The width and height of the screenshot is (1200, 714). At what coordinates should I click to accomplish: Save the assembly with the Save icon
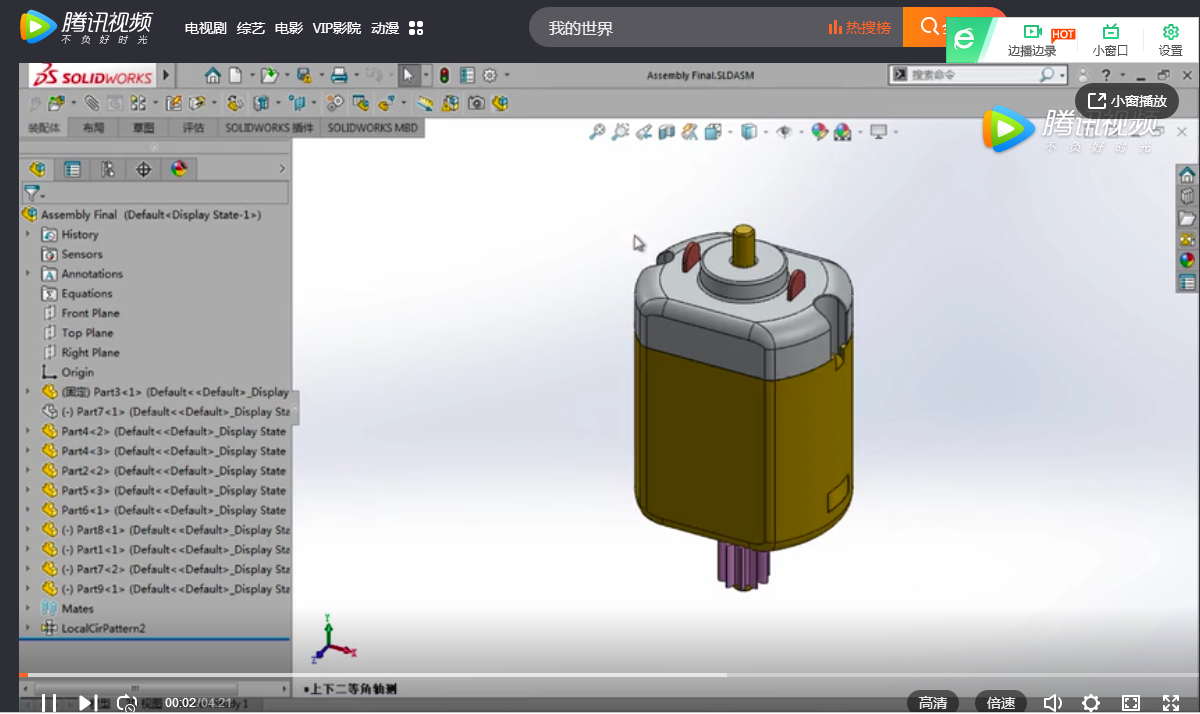click(x=304, y=75)
